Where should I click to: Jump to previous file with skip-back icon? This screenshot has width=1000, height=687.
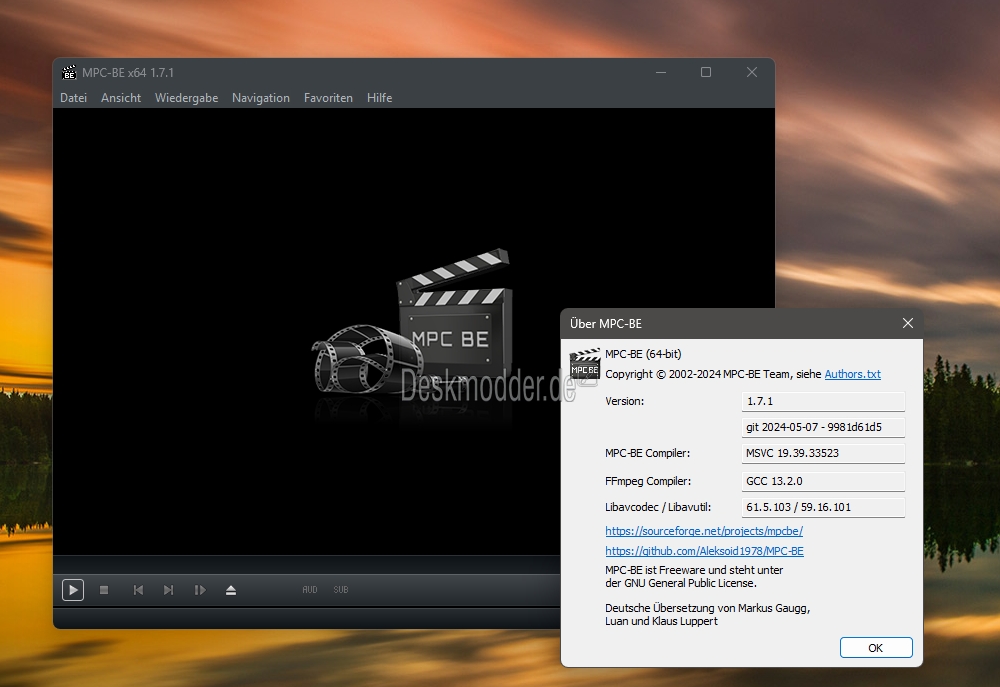point(138,590)
